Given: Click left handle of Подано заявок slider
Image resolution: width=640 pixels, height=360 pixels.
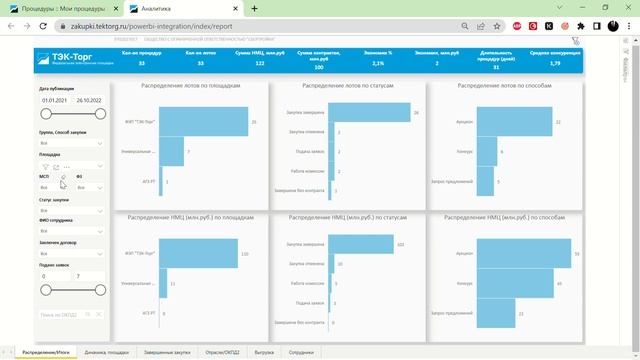Looking at the screenshot, I should point(46,290).
